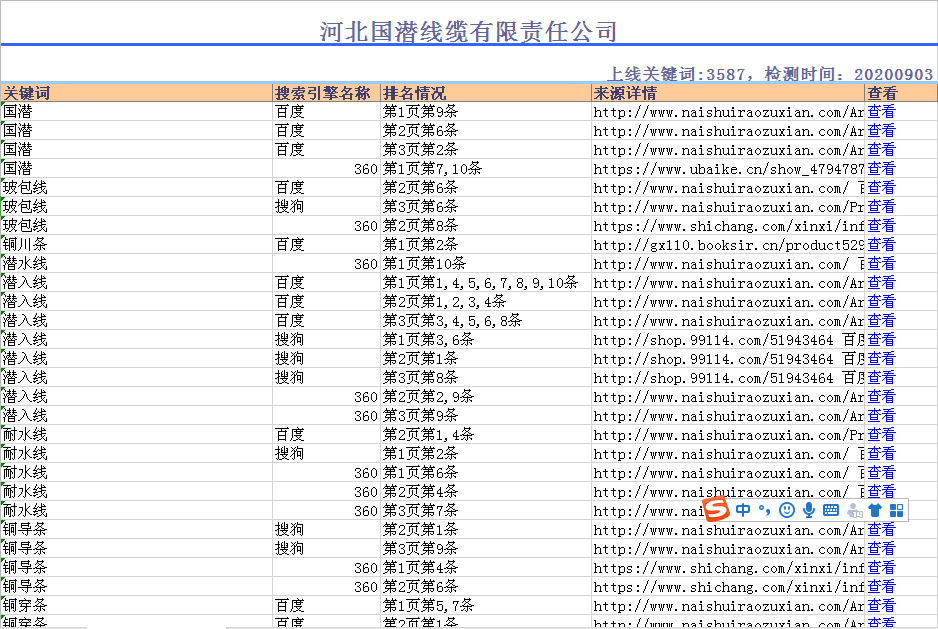Click 查看 link for 玻包线 搜狗 row
938x629 pixels.
click(x=881, y=207)
